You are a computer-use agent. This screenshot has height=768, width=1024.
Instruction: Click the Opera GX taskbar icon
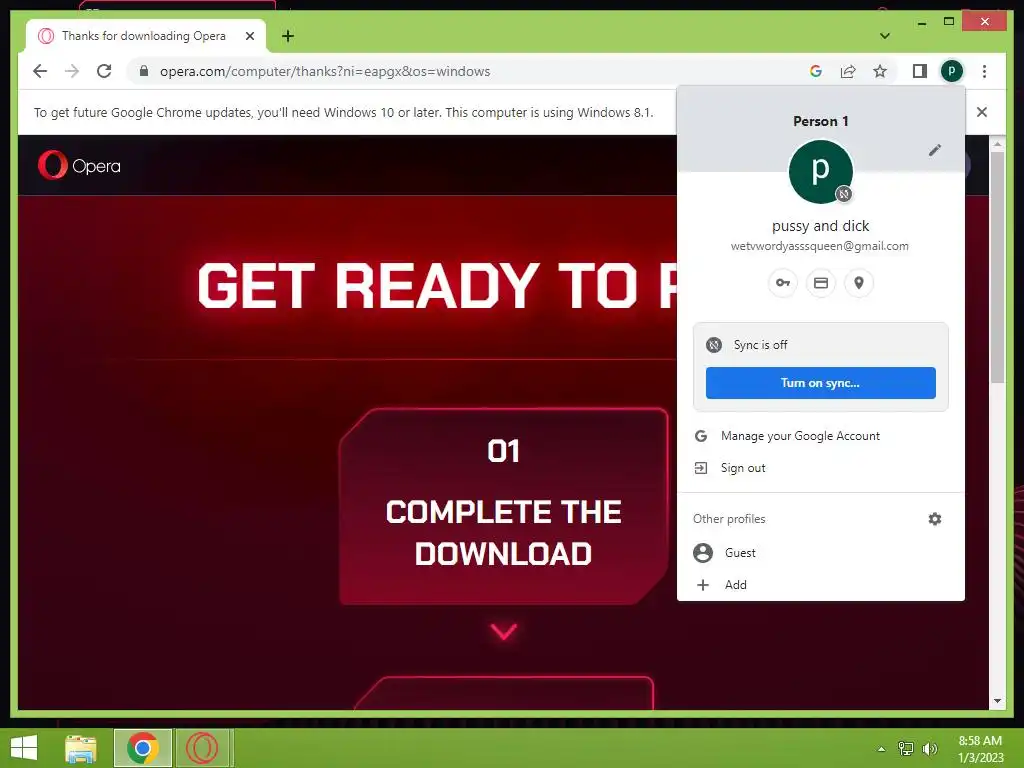coord(202,748)
